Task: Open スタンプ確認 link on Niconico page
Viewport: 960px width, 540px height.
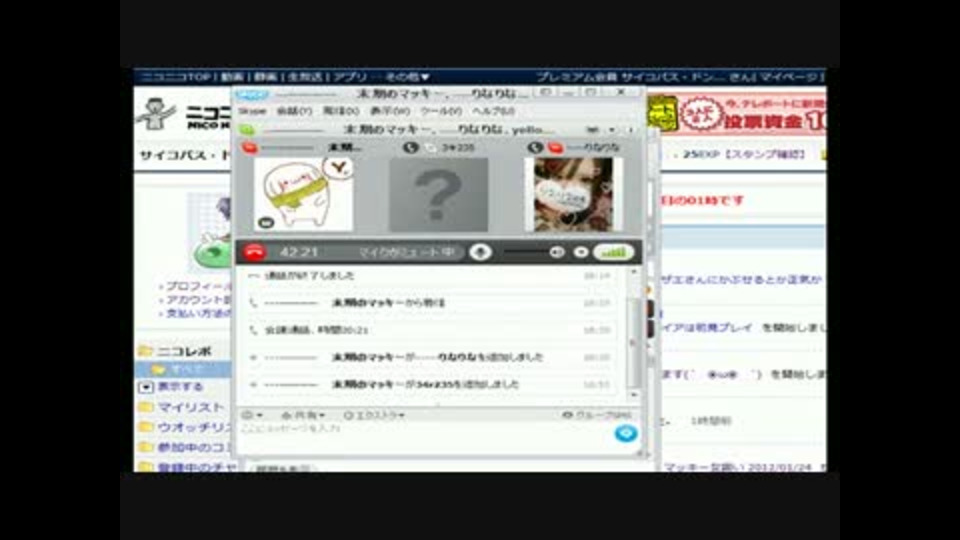Action: click(x=764, y=154)
